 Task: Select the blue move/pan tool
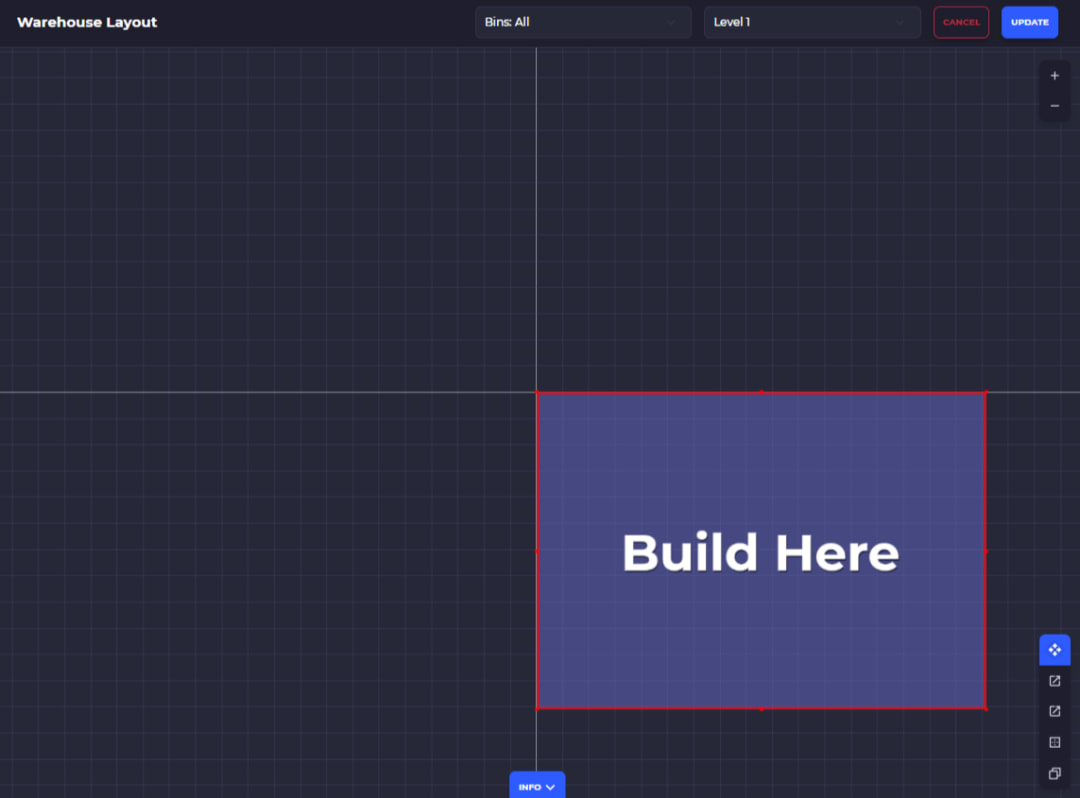click(1055, 650)
